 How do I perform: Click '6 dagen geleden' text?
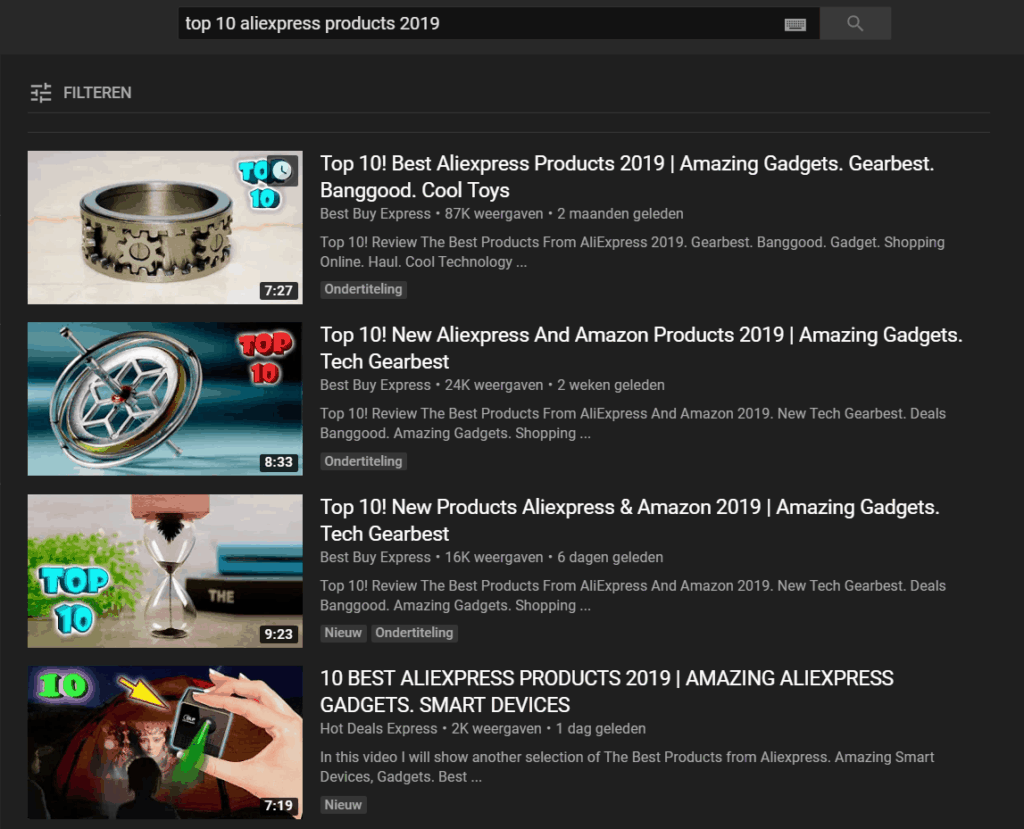click(610, 557)
